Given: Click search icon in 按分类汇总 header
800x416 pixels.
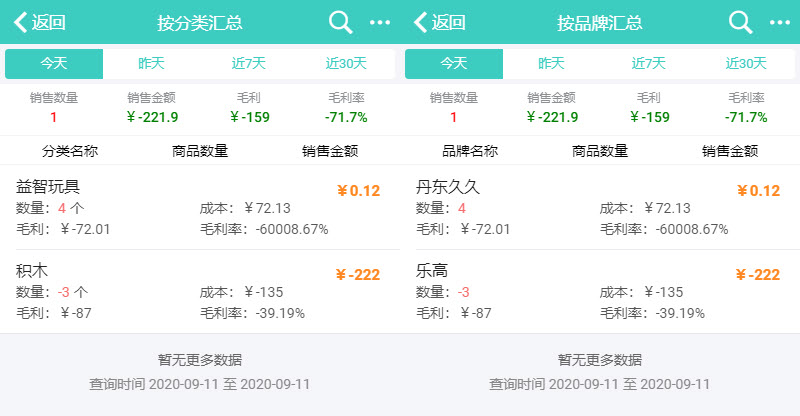Looking at the screenshot, I should click(341, 22).
